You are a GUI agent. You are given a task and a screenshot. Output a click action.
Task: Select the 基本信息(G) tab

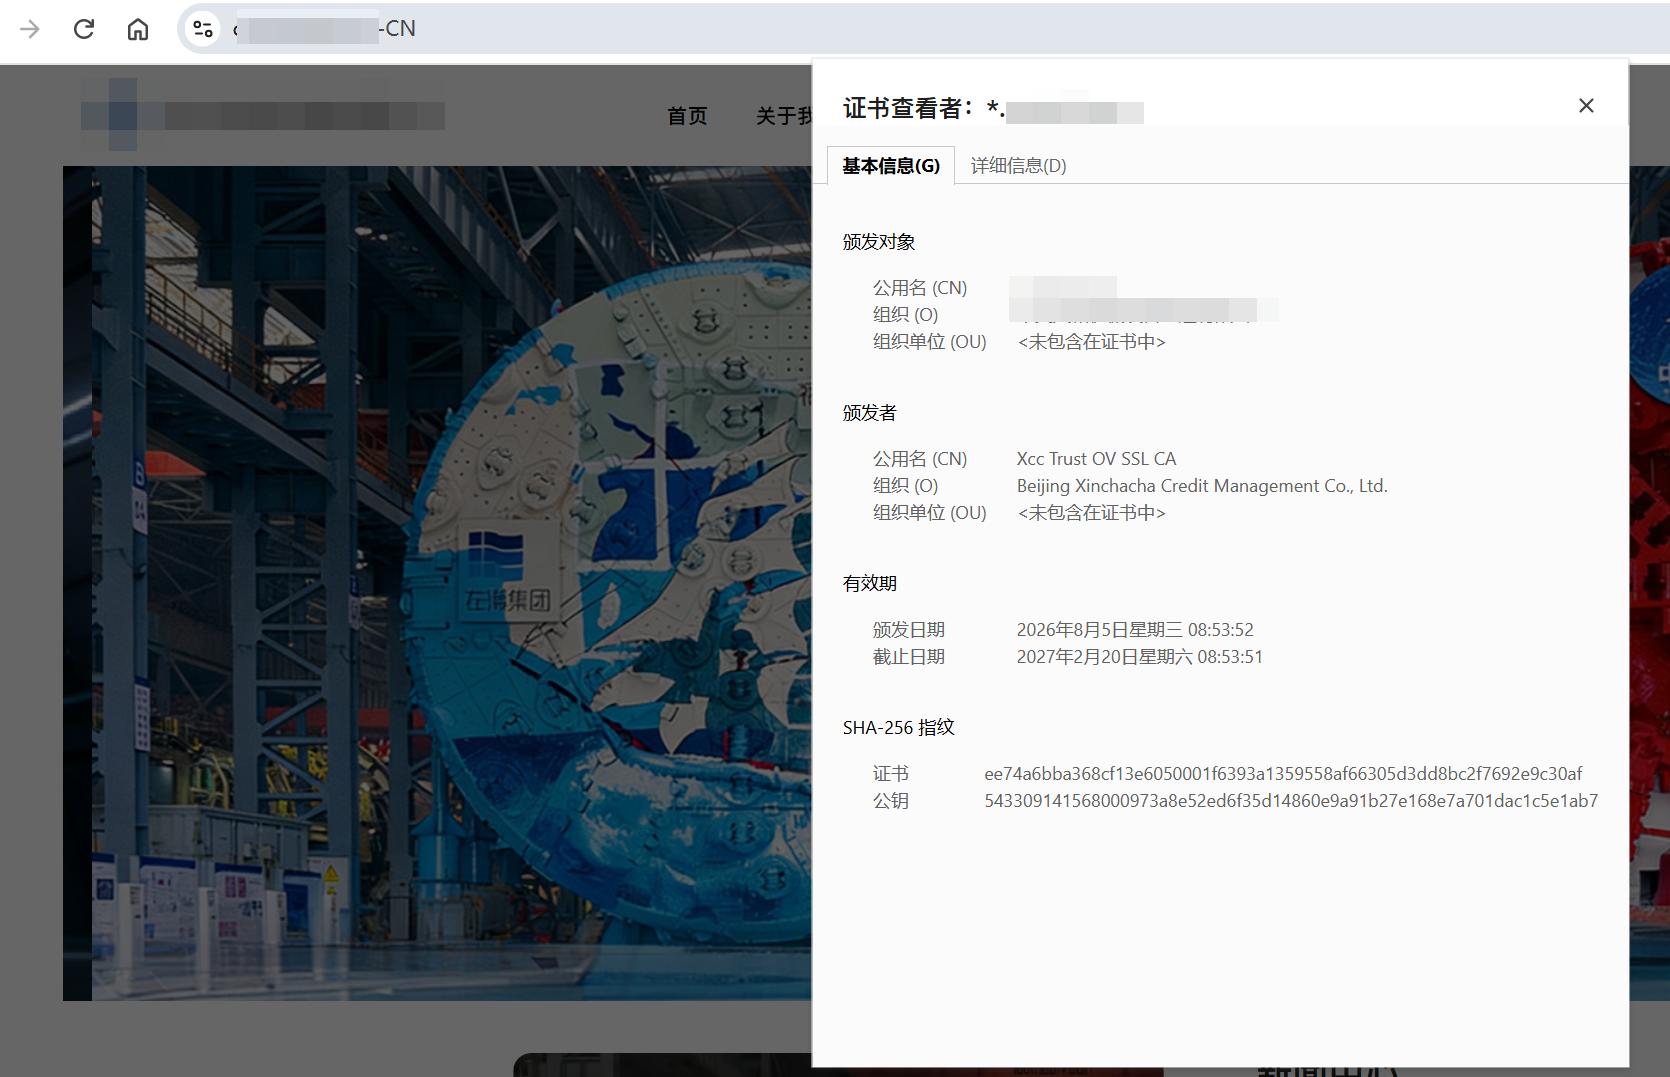(x=891, y=166)
